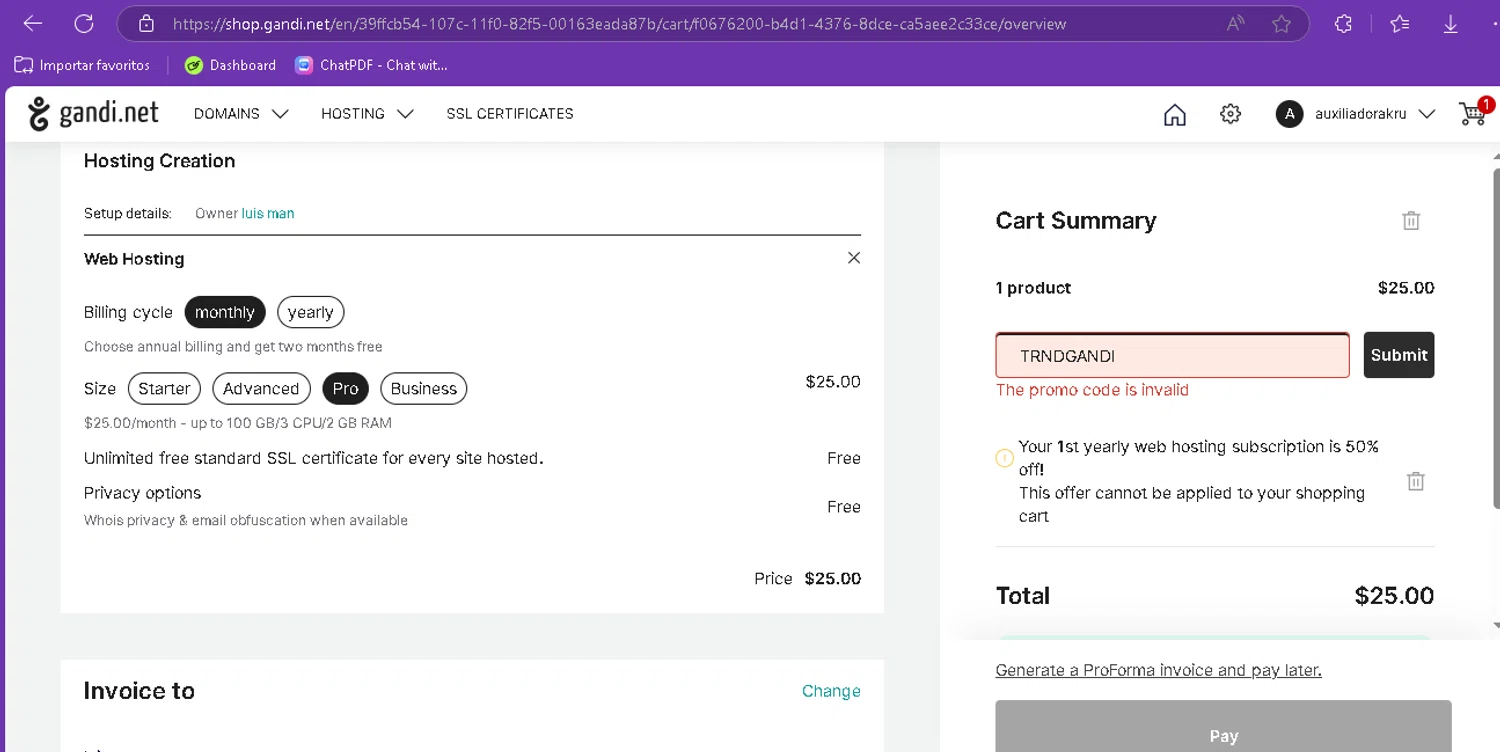Select monthly billing cycle

(x=225, y=312)
